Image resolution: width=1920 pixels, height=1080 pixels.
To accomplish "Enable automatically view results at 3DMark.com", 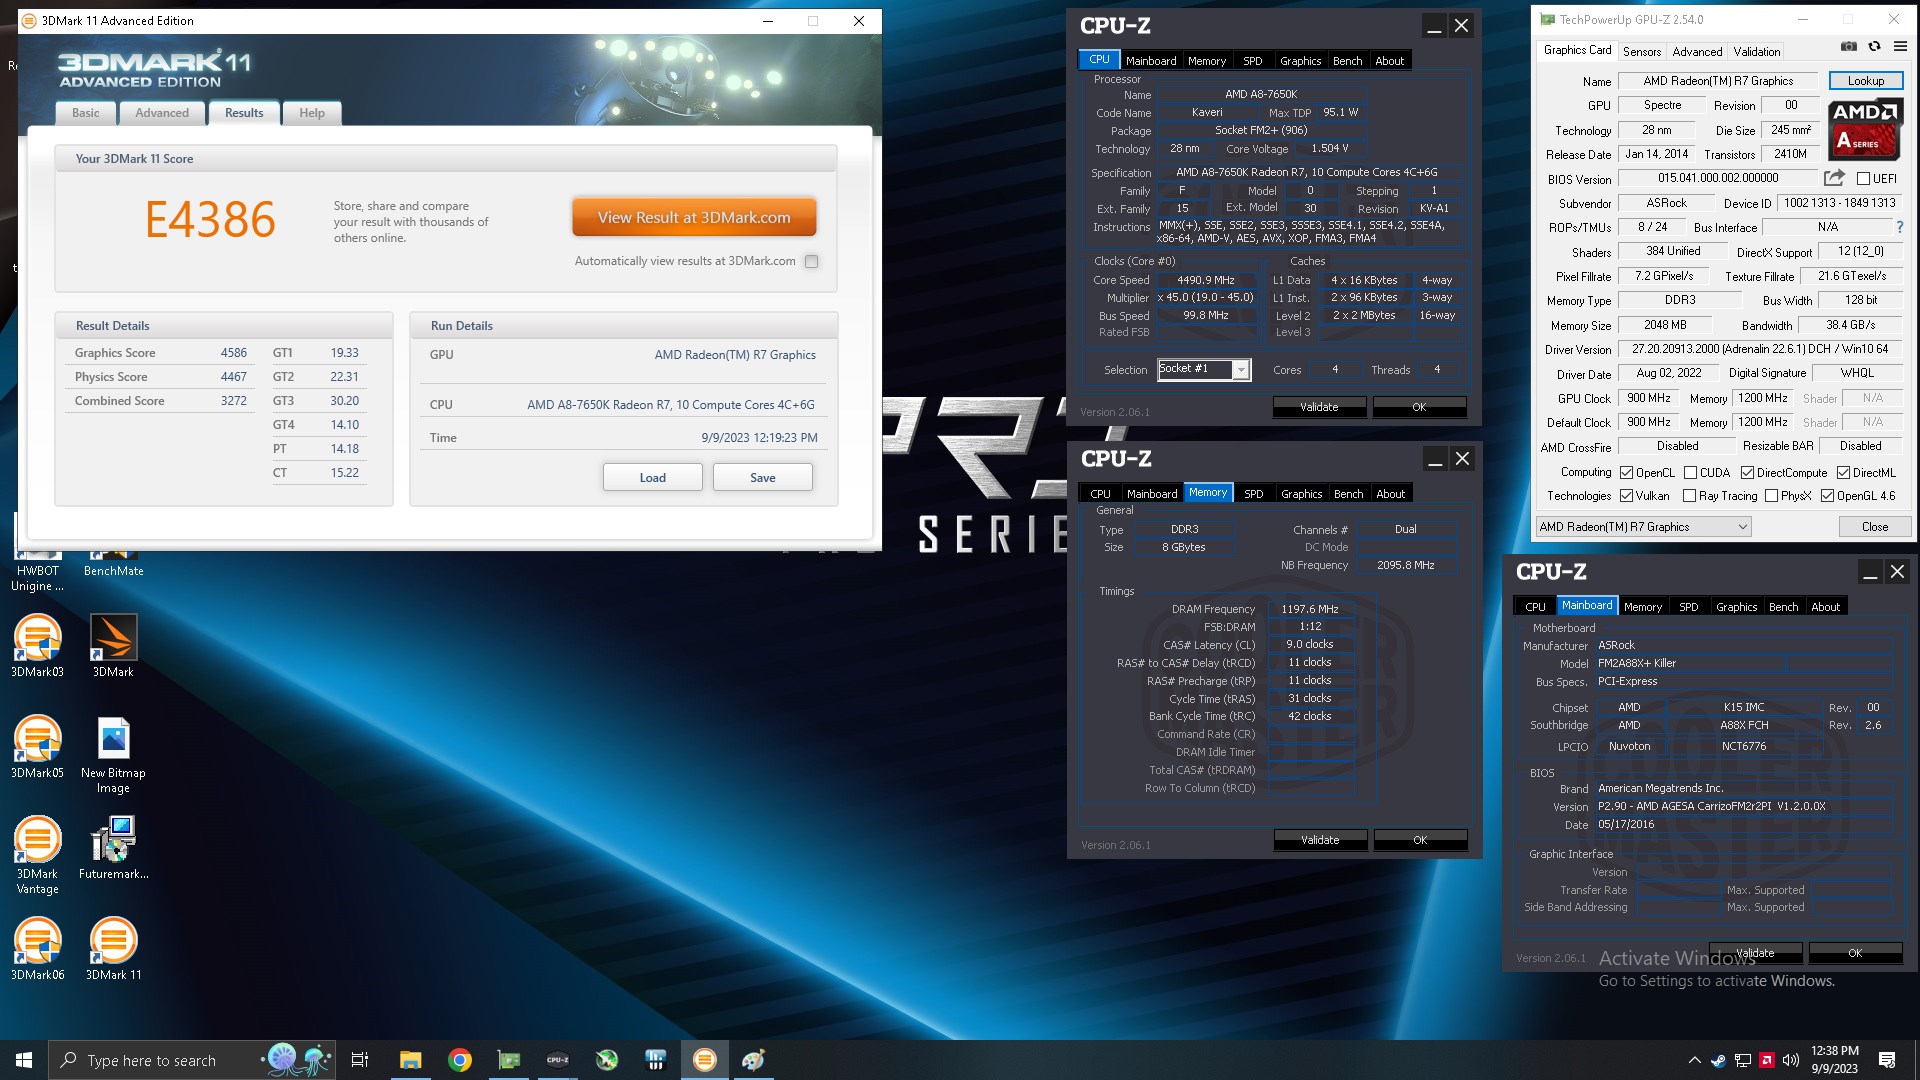I will click(812, 261).
